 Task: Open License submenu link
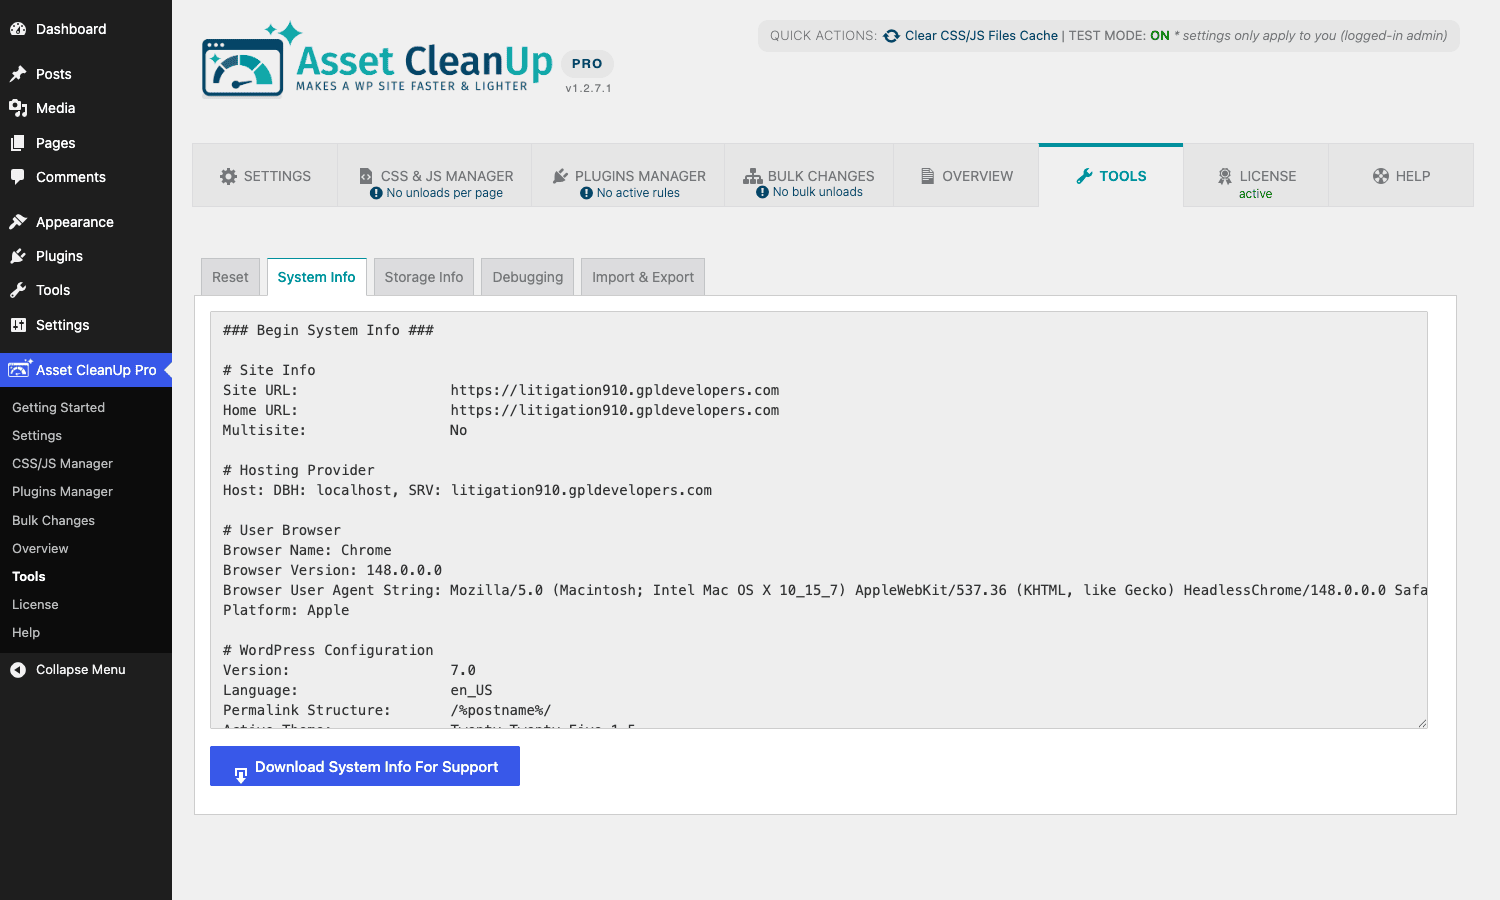35,604
